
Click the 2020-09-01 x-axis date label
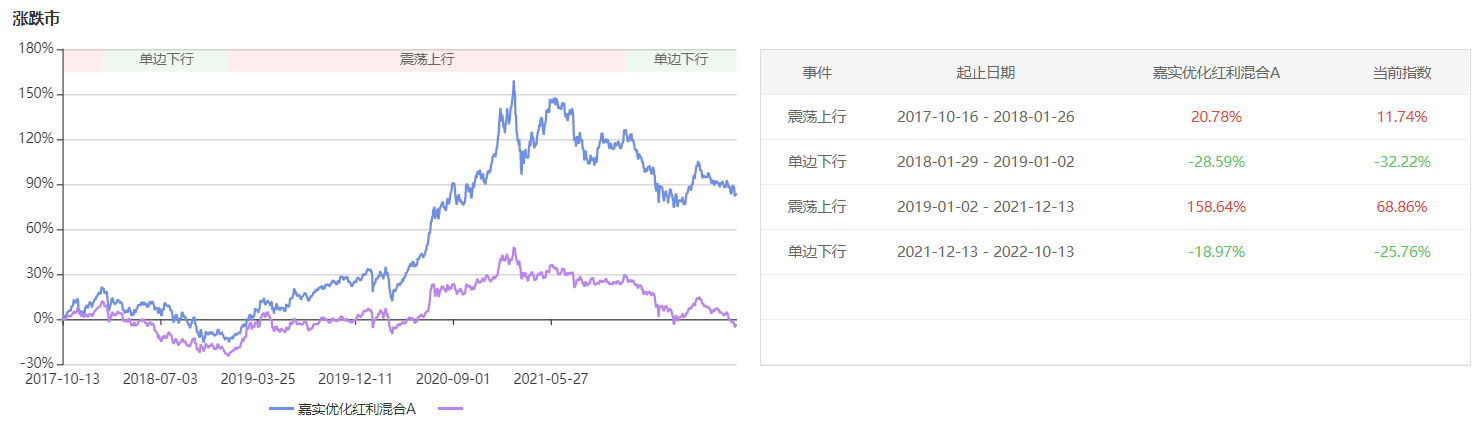(x=453, y=379)
